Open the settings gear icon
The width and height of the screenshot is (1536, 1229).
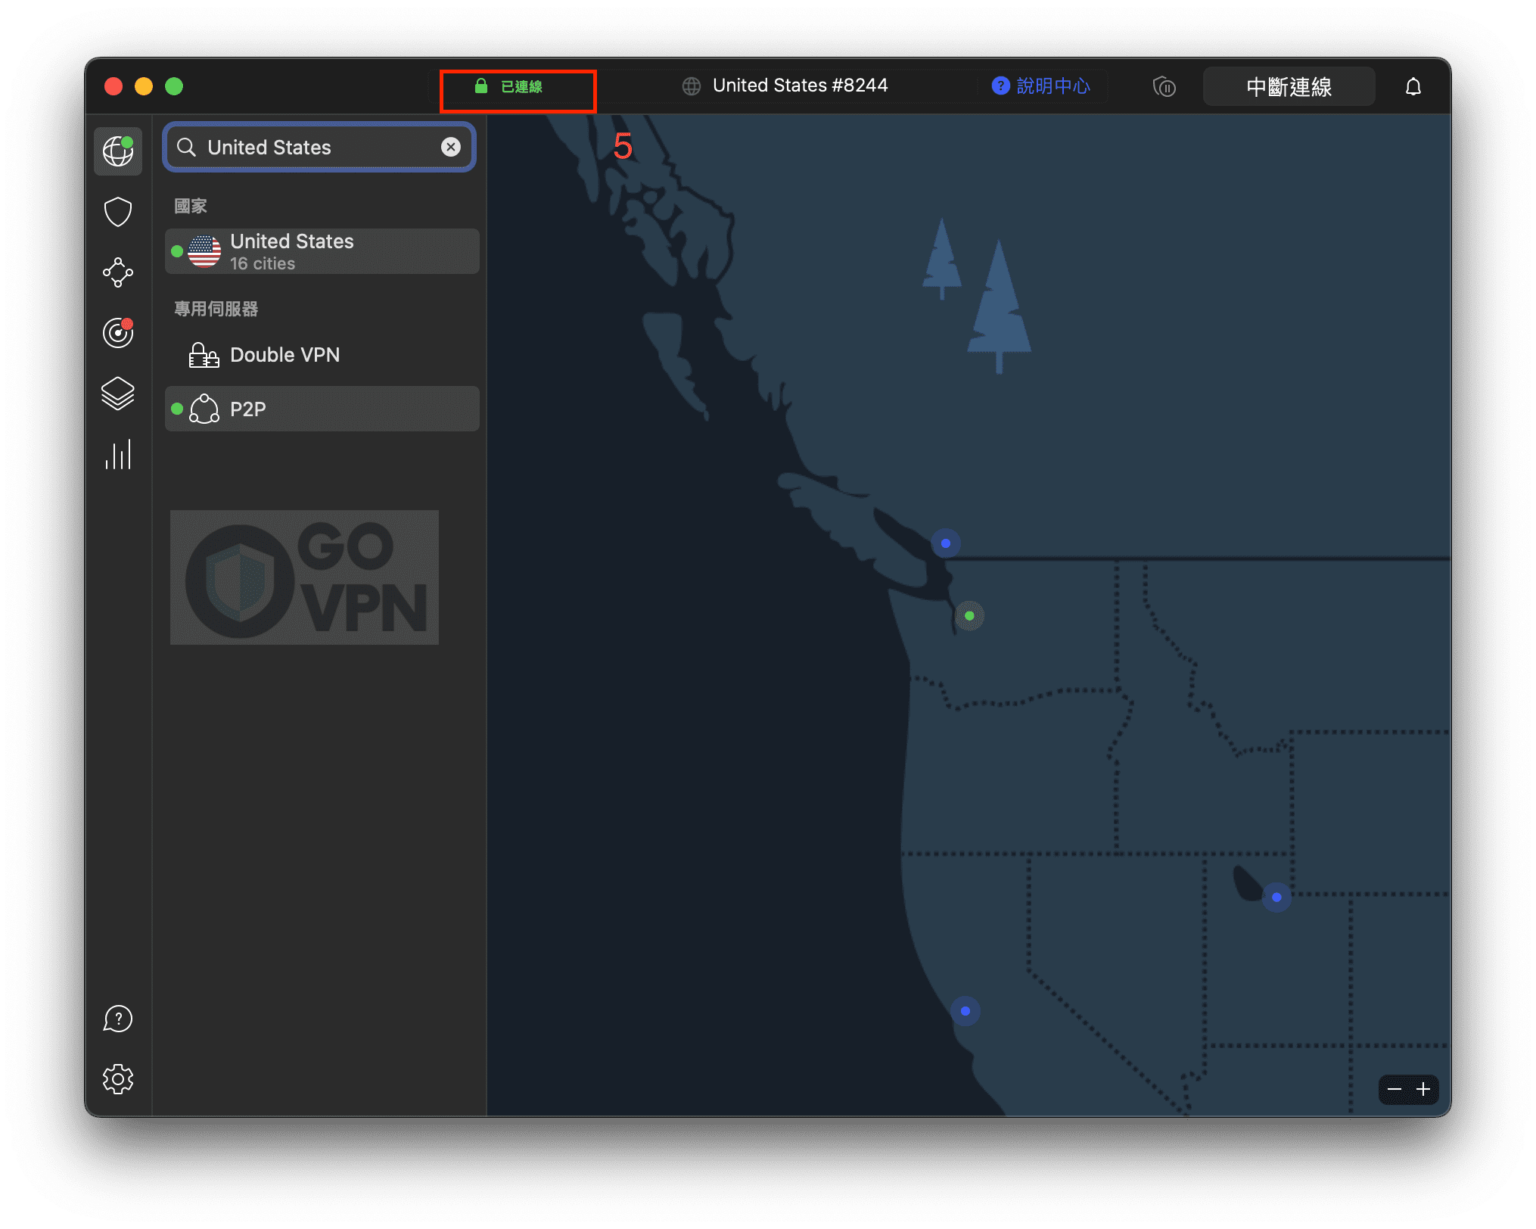click(118, 1079)
